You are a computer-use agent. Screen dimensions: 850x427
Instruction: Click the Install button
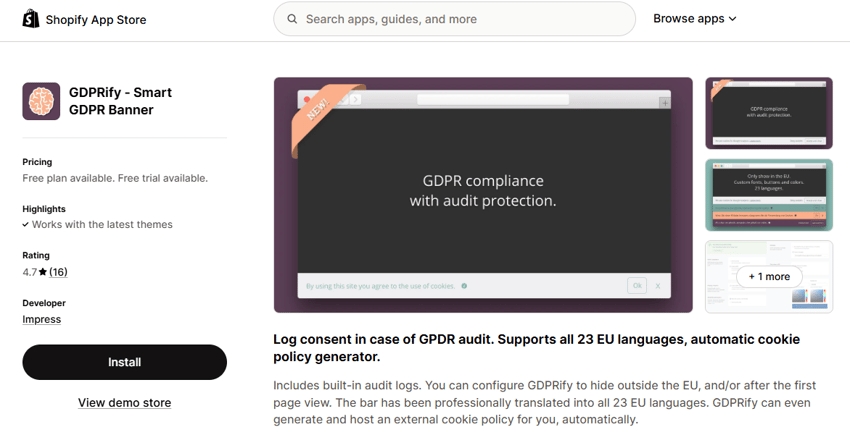click(125, 362)
